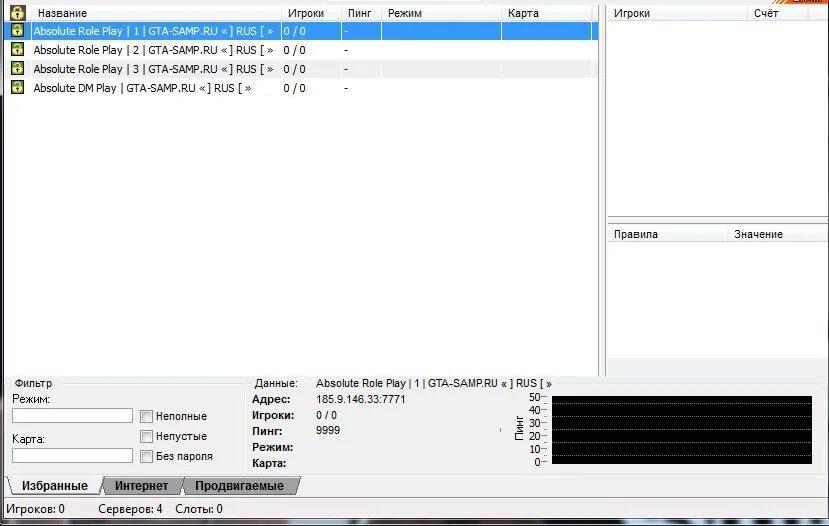Select server Absolute Role Play | 3

(x=301, y=69)
